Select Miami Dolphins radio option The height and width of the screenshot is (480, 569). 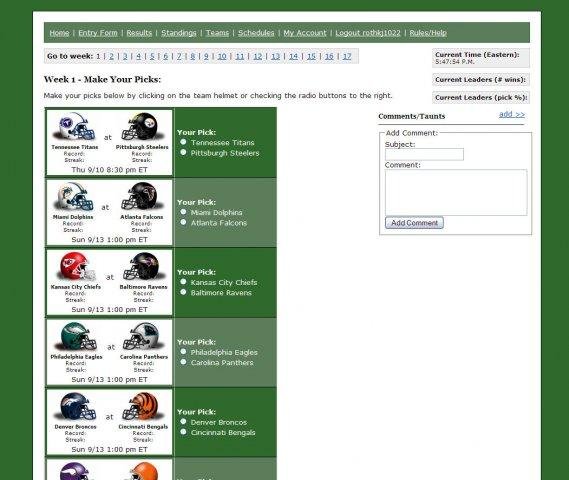pyautogui.click(x=183, y=212)
